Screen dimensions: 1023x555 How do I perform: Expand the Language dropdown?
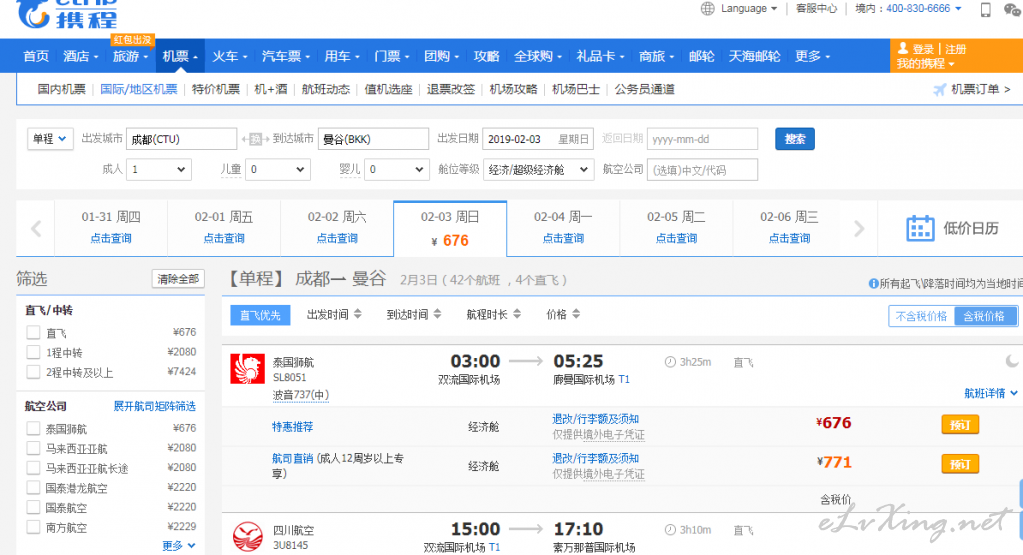tap(749, 8)
